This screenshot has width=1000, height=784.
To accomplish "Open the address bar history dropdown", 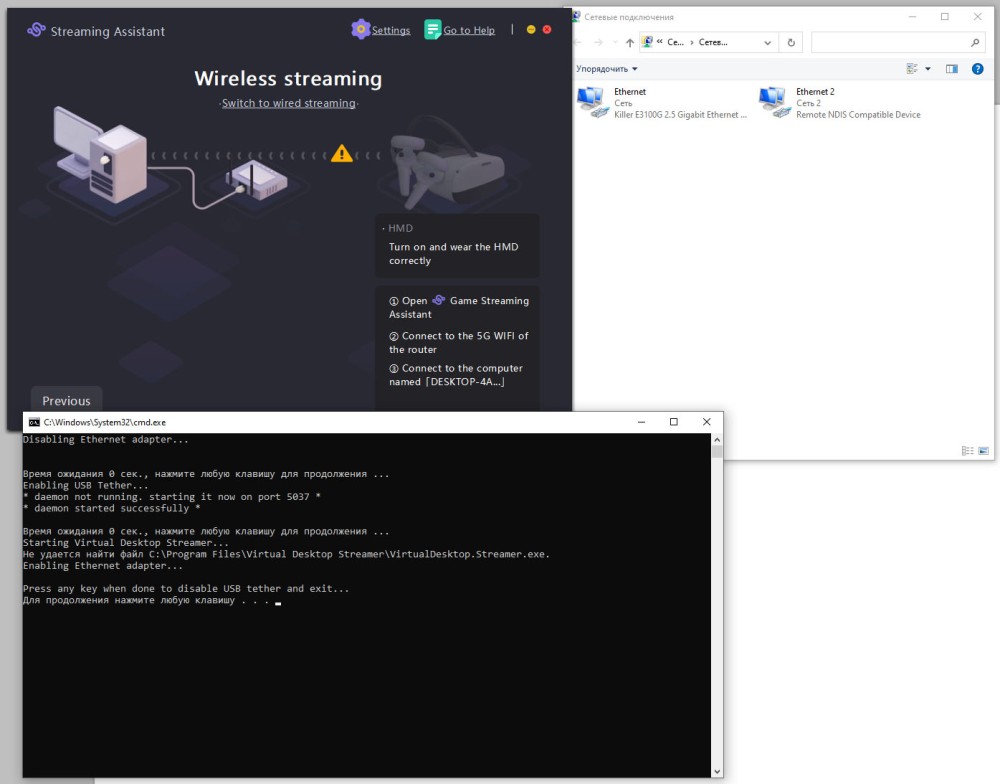I will tap(767, 43).
